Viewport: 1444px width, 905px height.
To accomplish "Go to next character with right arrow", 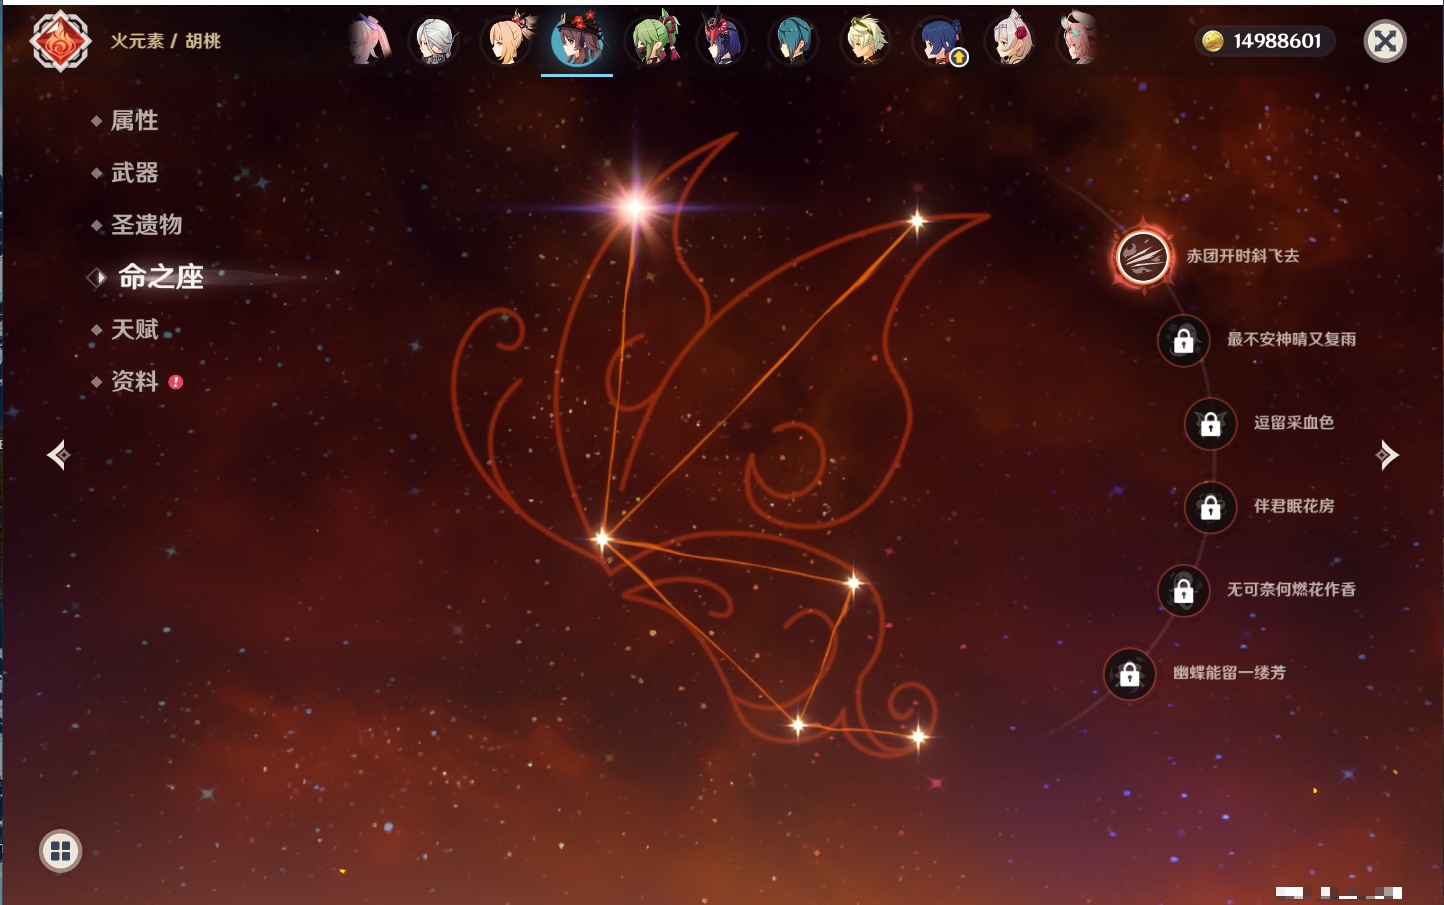I will point(1387,455).
